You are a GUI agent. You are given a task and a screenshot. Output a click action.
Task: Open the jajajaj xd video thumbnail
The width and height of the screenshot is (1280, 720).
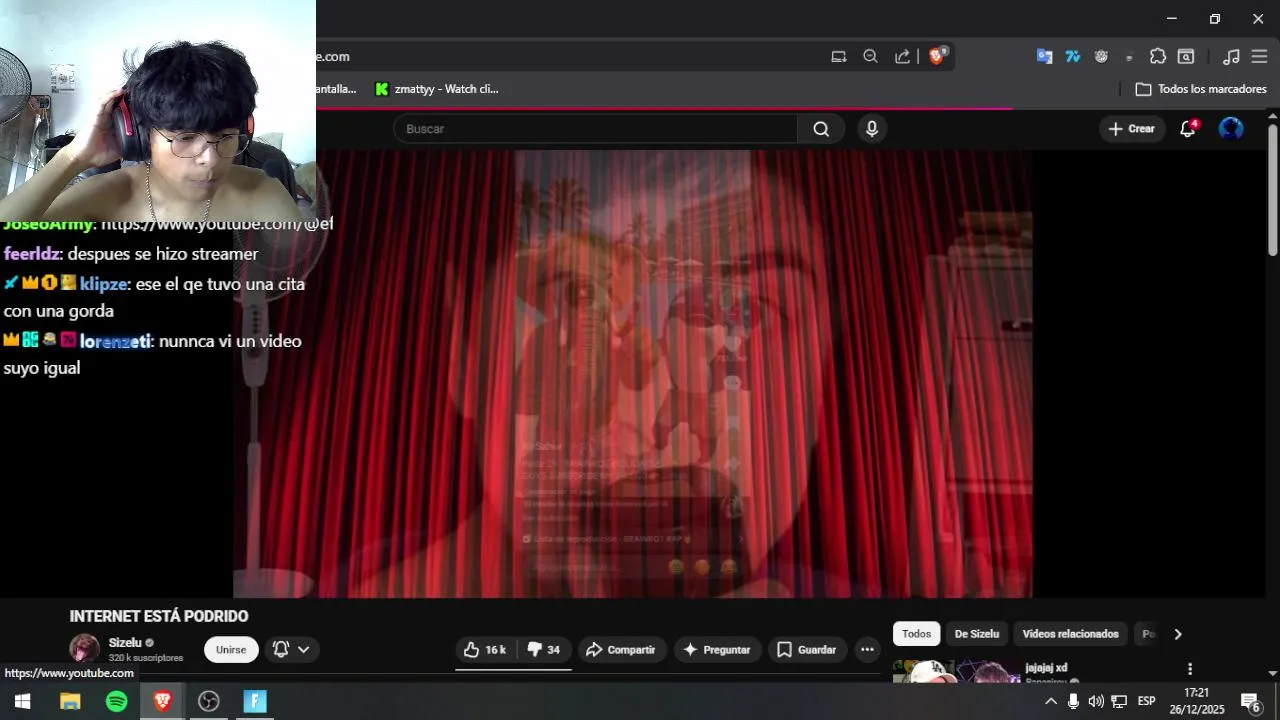(956, 671)
